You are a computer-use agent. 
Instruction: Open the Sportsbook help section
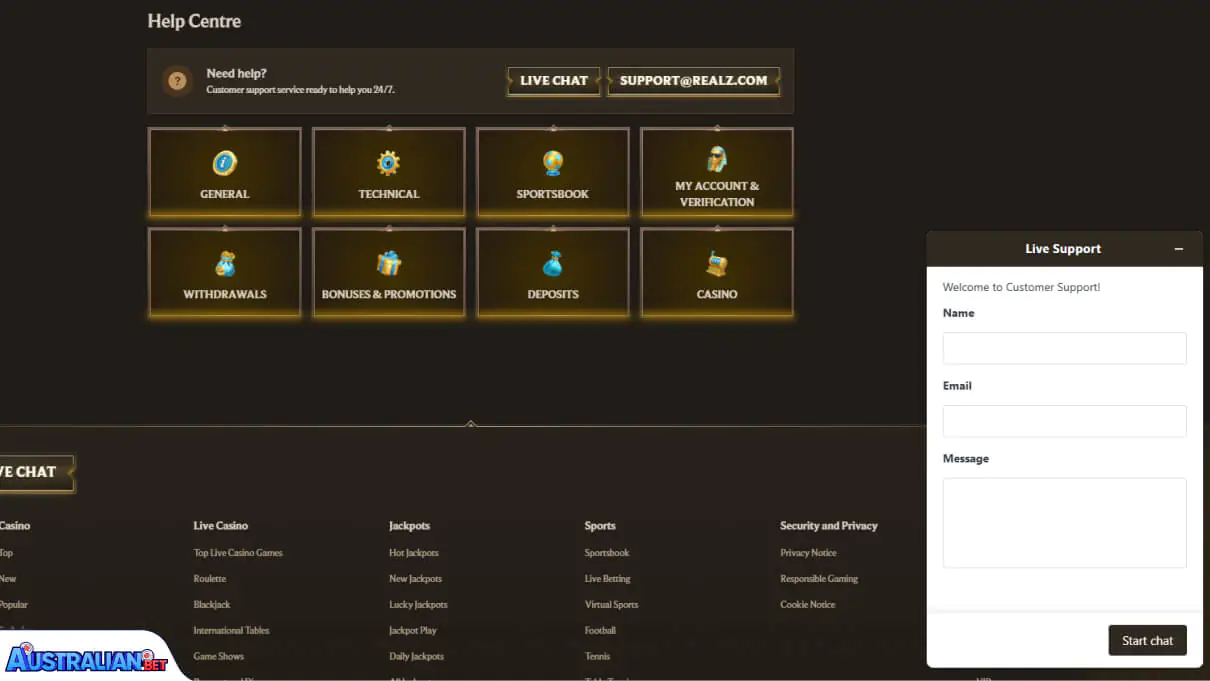click(x=552, y=172)
